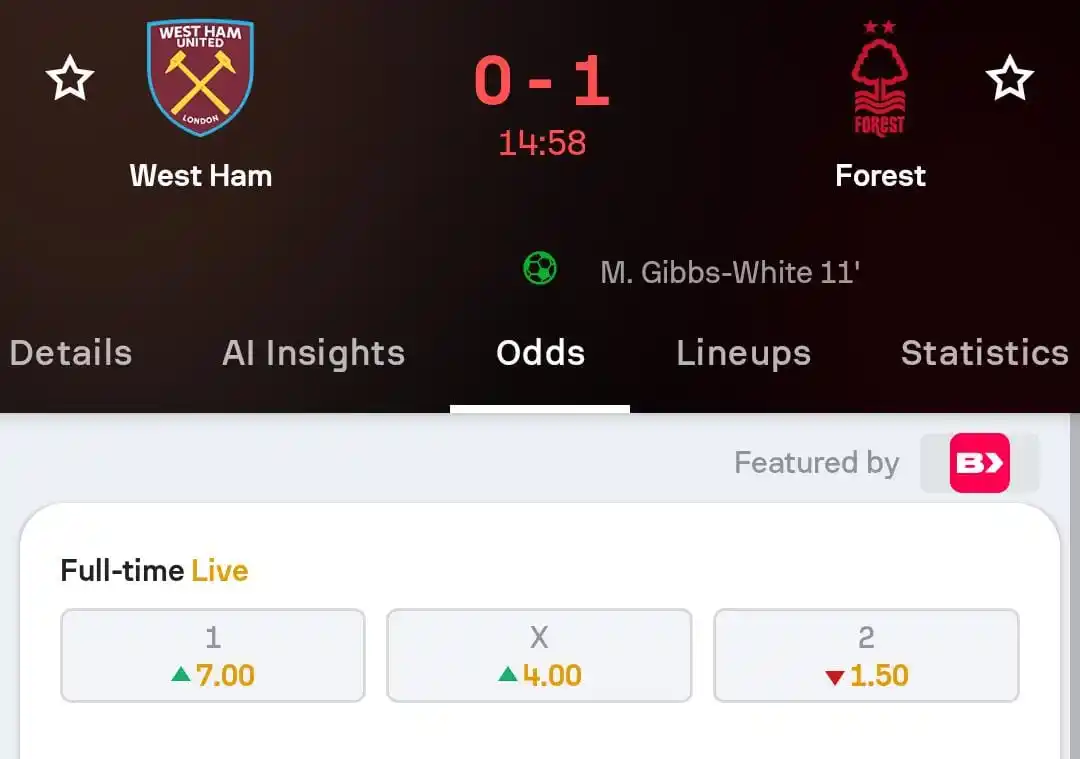1080x759 pixels.
Task: Click the Forest team name
Action: (x=880, y=176)
